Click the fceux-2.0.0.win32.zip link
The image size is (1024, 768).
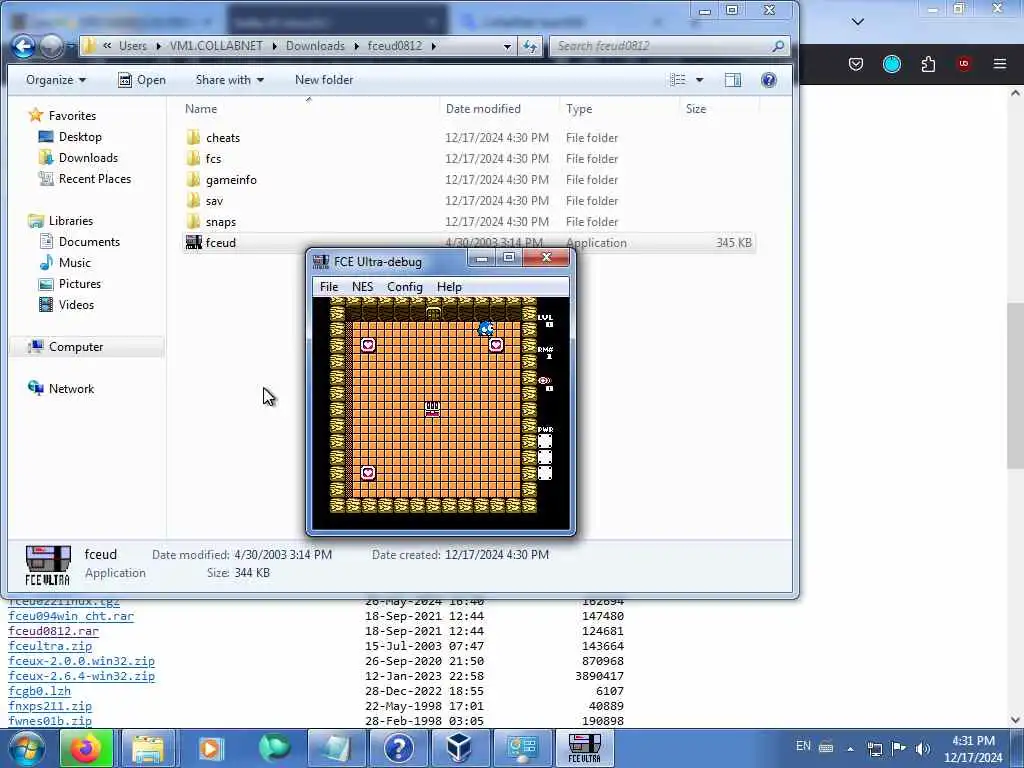click(x=82, y=661)
